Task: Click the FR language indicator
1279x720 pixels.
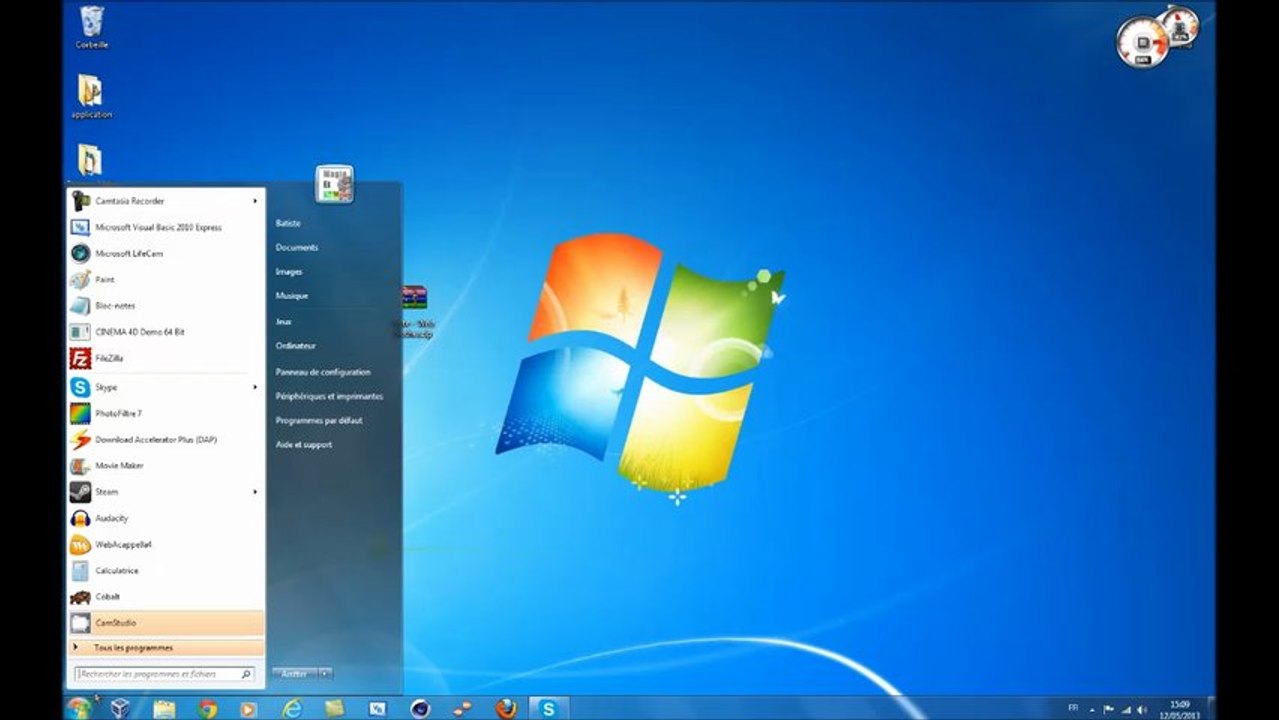Action: [1073, 708]
